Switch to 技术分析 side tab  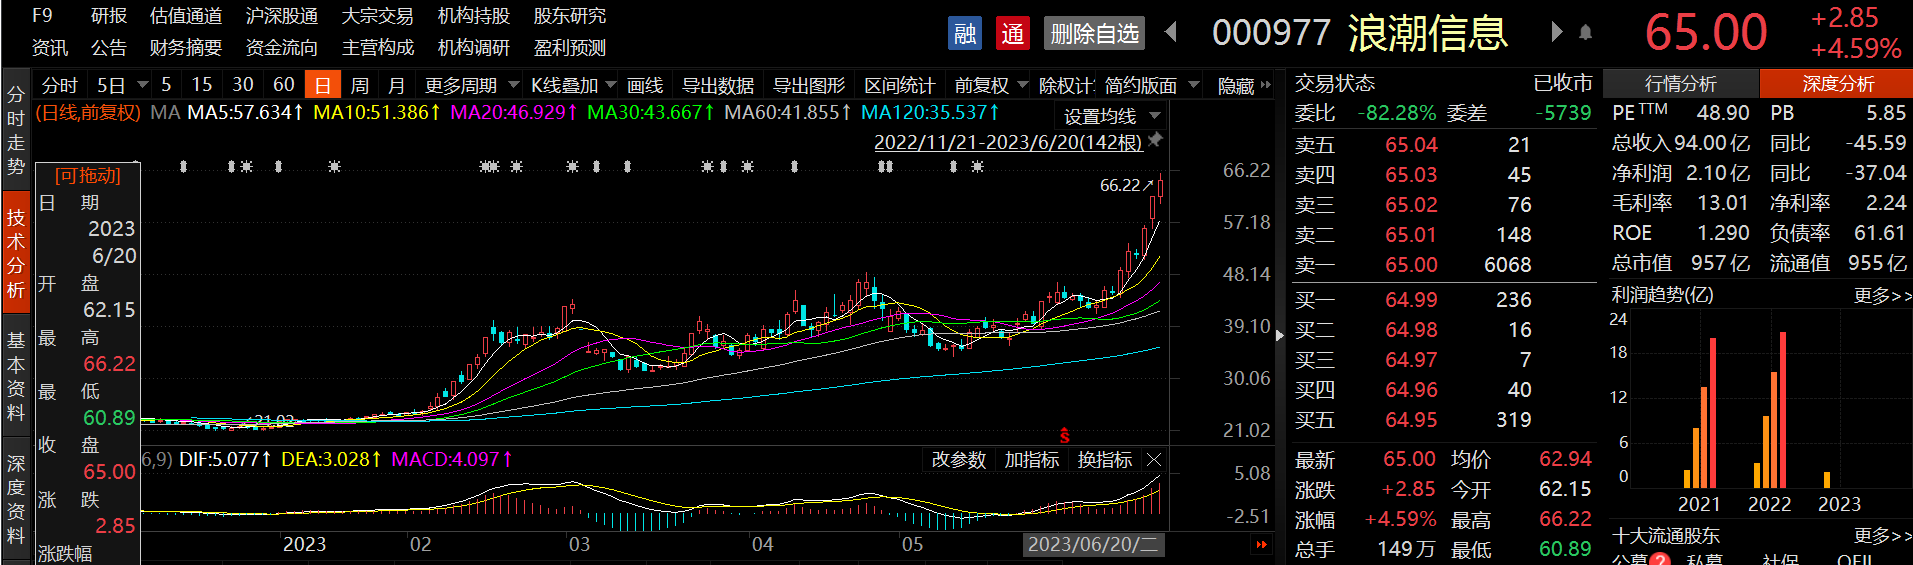pos(15,253)
